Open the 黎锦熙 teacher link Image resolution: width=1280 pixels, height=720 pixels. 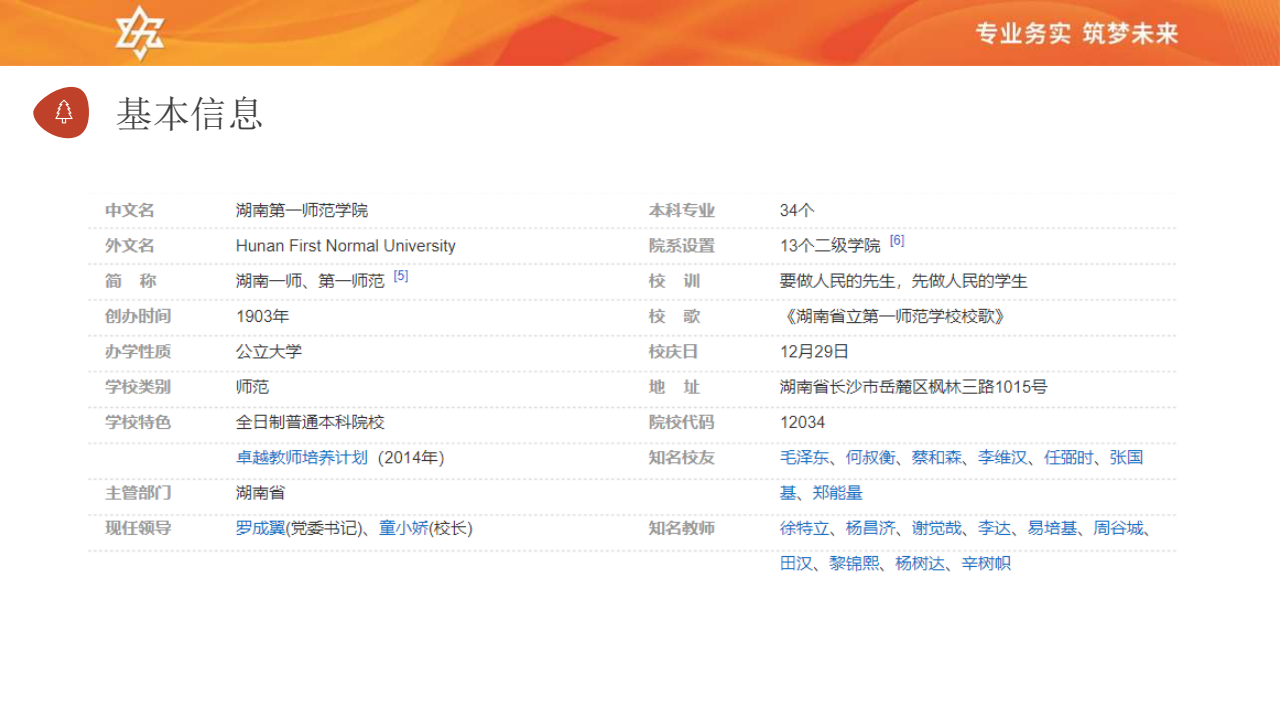pyautogui.click(x=853, y=564)
